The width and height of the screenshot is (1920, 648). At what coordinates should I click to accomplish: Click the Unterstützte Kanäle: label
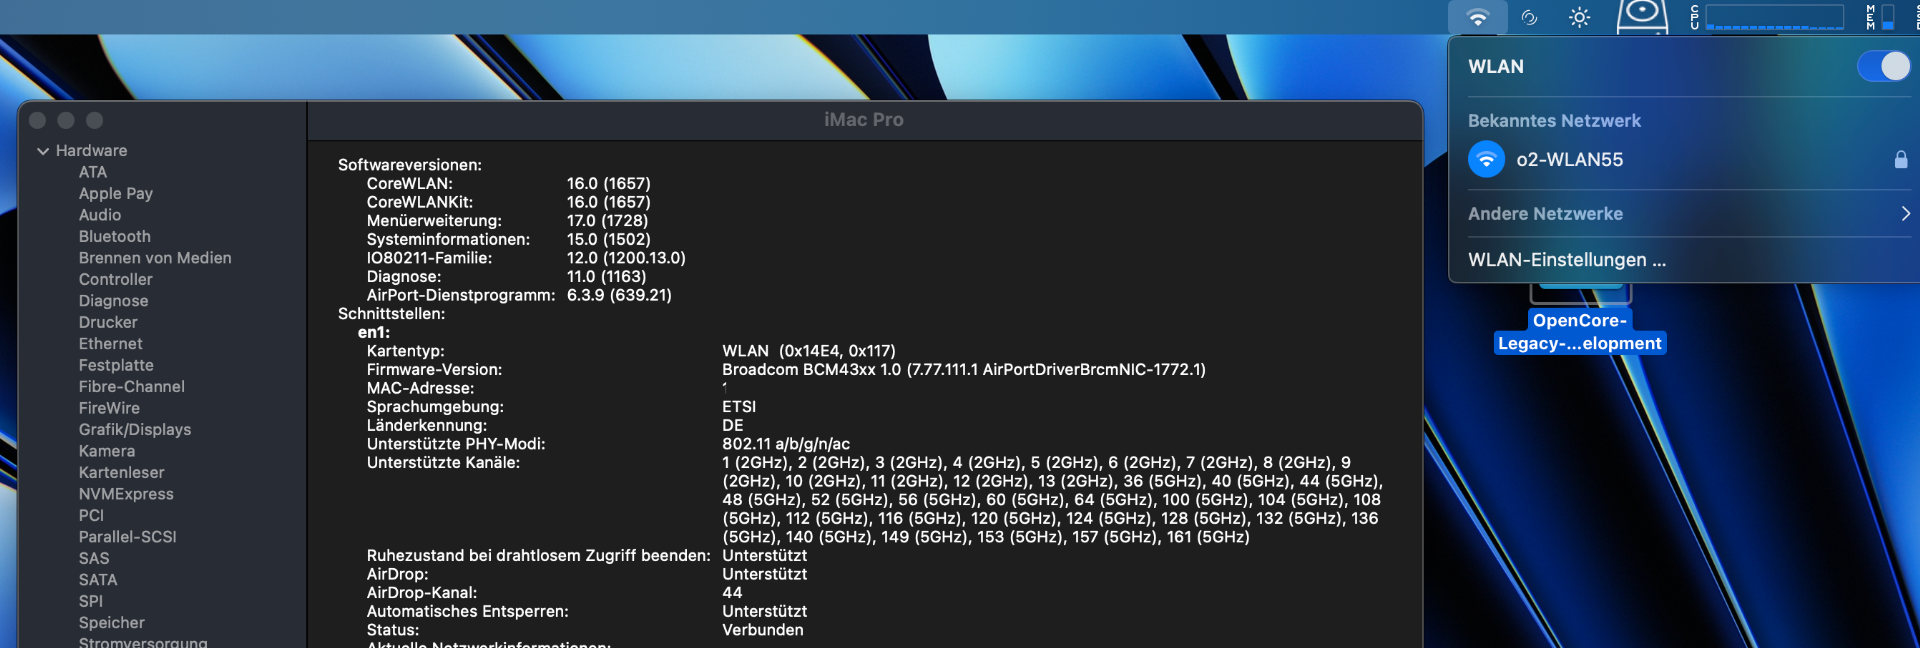(443, 463)
